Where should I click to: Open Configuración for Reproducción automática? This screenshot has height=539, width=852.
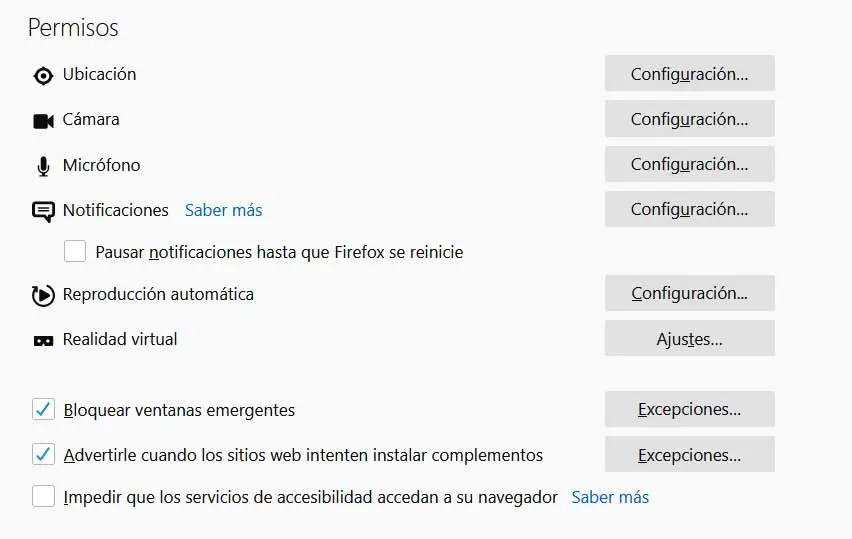point(689,294)
